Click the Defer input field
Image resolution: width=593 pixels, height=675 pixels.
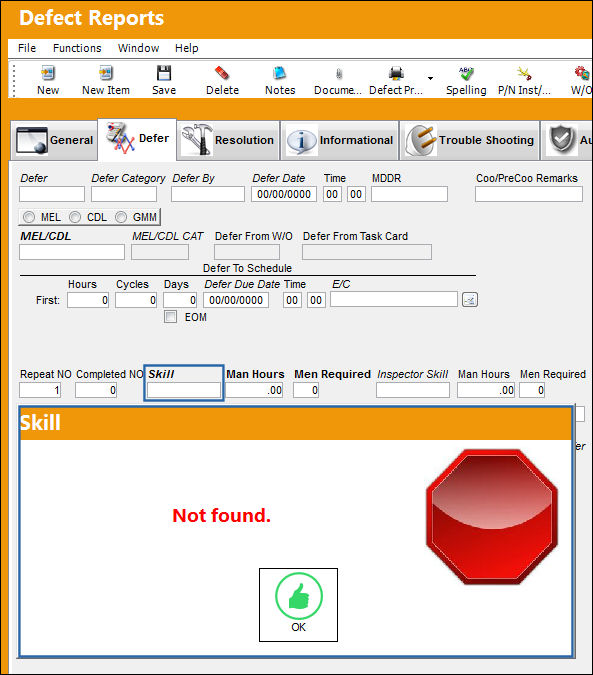pos(52,194)
